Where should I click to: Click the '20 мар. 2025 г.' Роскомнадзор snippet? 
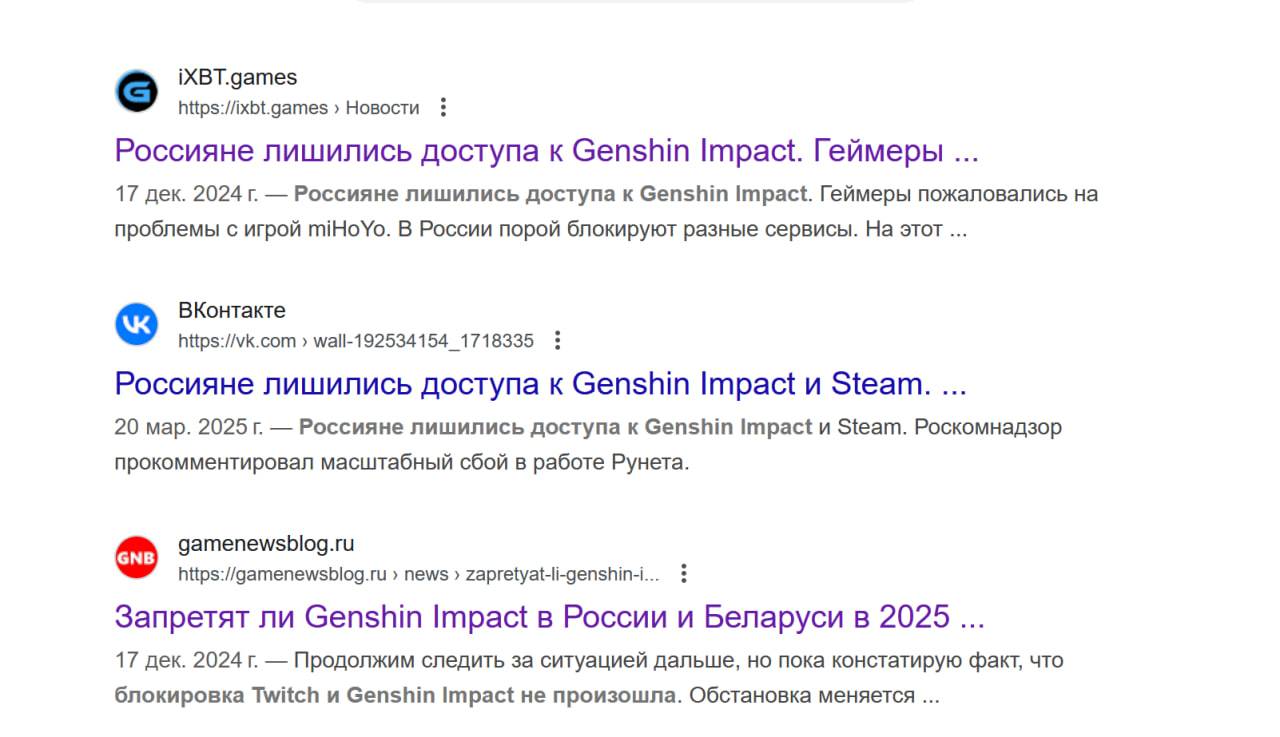(589, 445)
